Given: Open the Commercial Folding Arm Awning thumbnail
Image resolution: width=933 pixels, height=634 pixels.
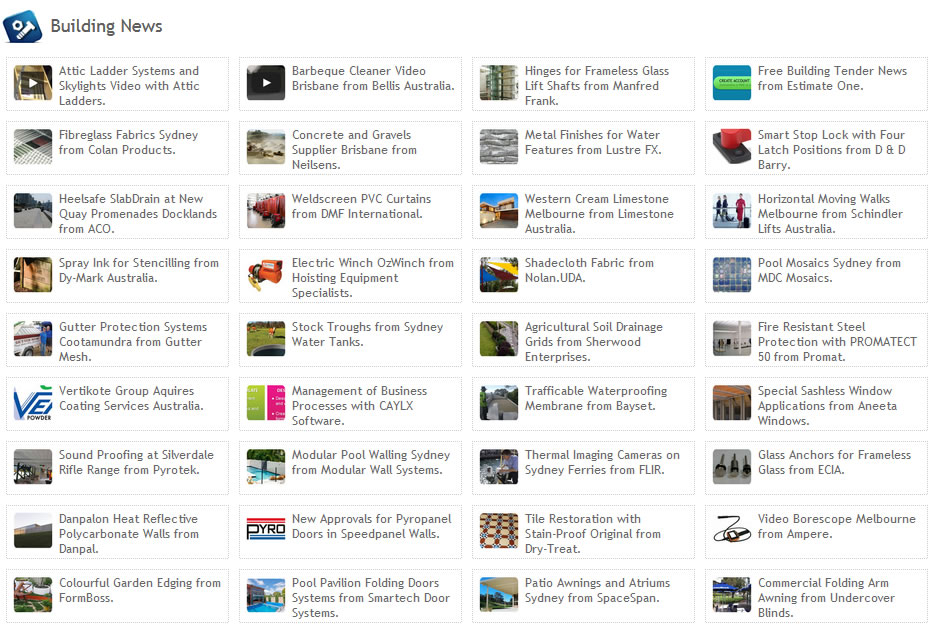Looking at the screenshot, I should (732, 594).
